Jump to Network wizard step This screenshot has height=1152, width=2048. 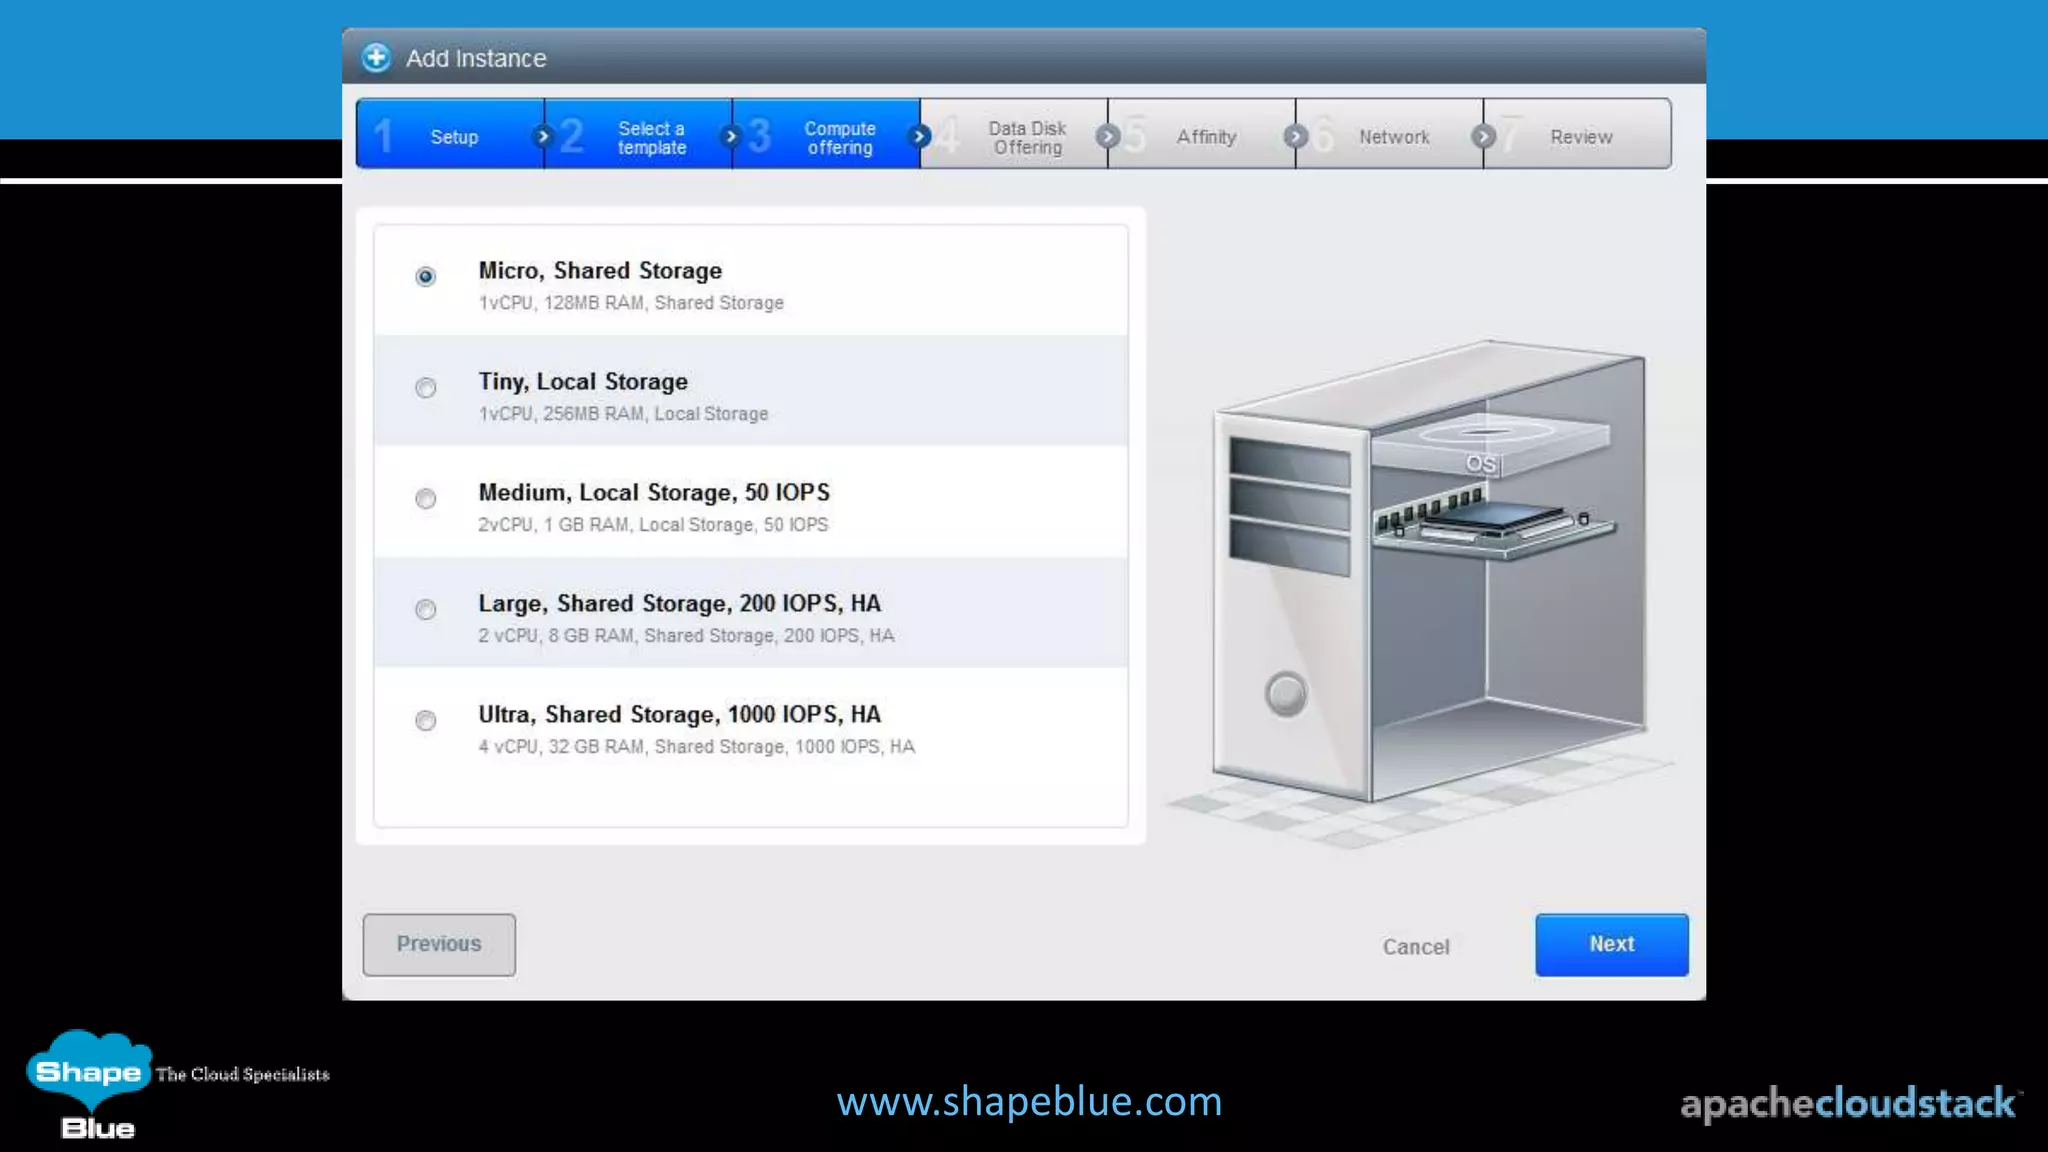[1390, 134]
